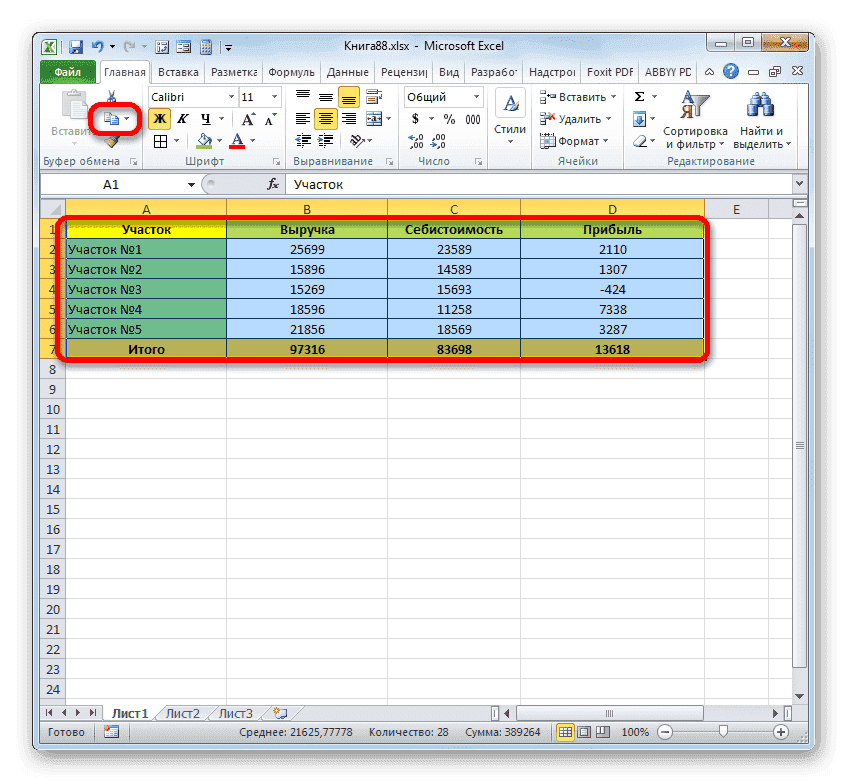Click the Формат button in Ячейки group
This screenshot has width=848, height=783.
click(578, 141)
